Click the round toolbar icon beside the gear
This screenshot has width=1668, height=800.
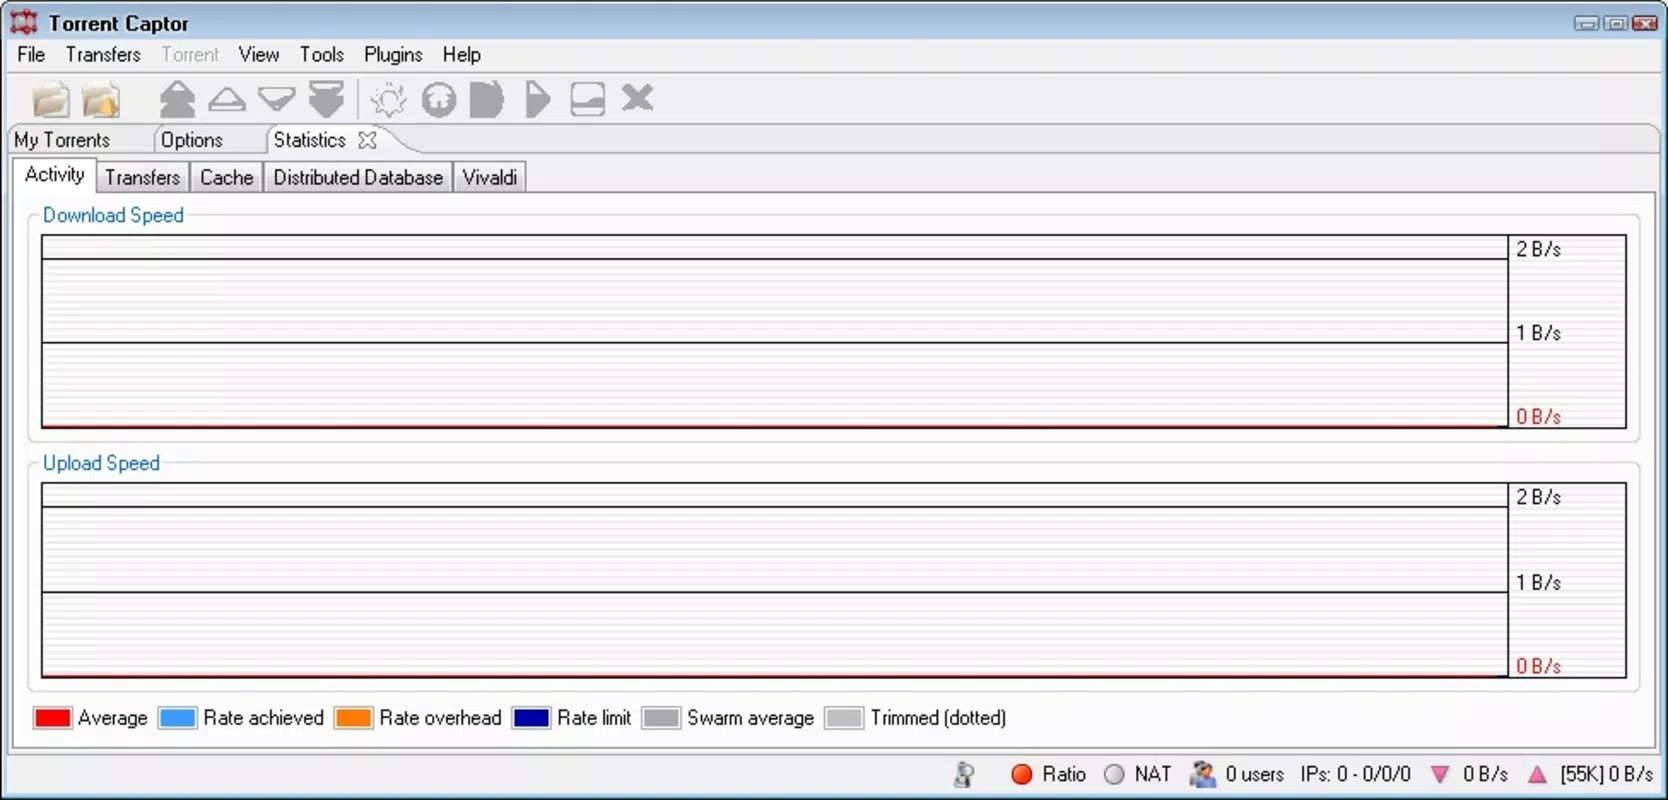tap(438, 99)
